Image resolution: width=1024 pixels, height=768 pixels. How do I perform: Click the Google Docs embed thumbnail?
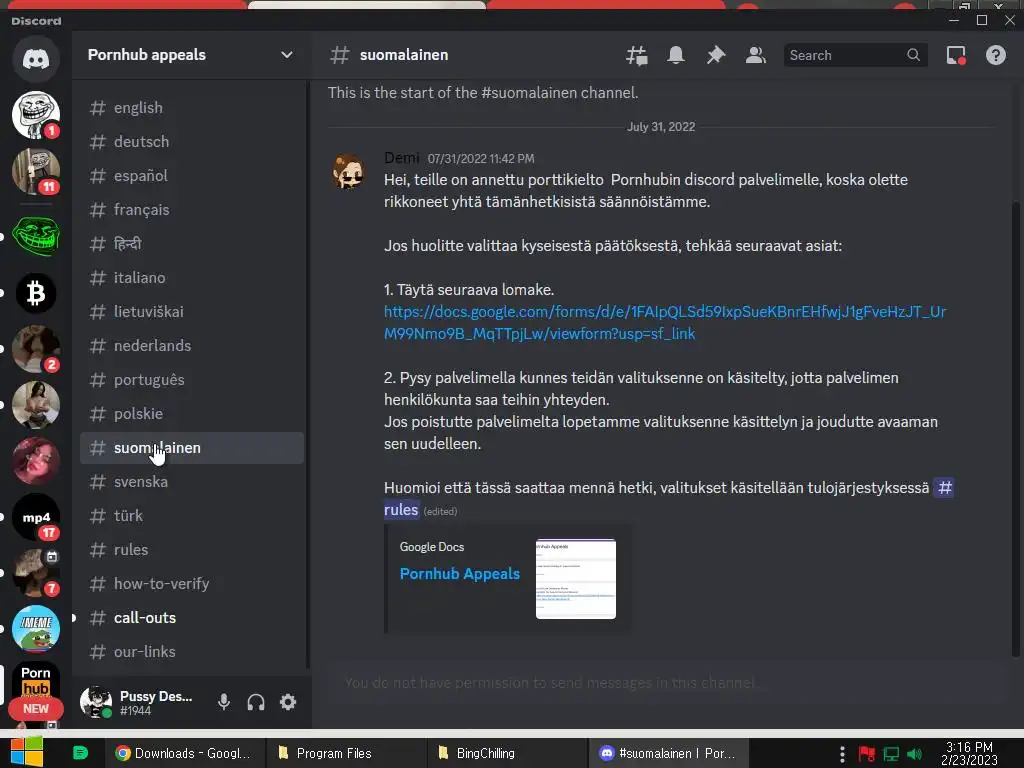tap(575, 579)
